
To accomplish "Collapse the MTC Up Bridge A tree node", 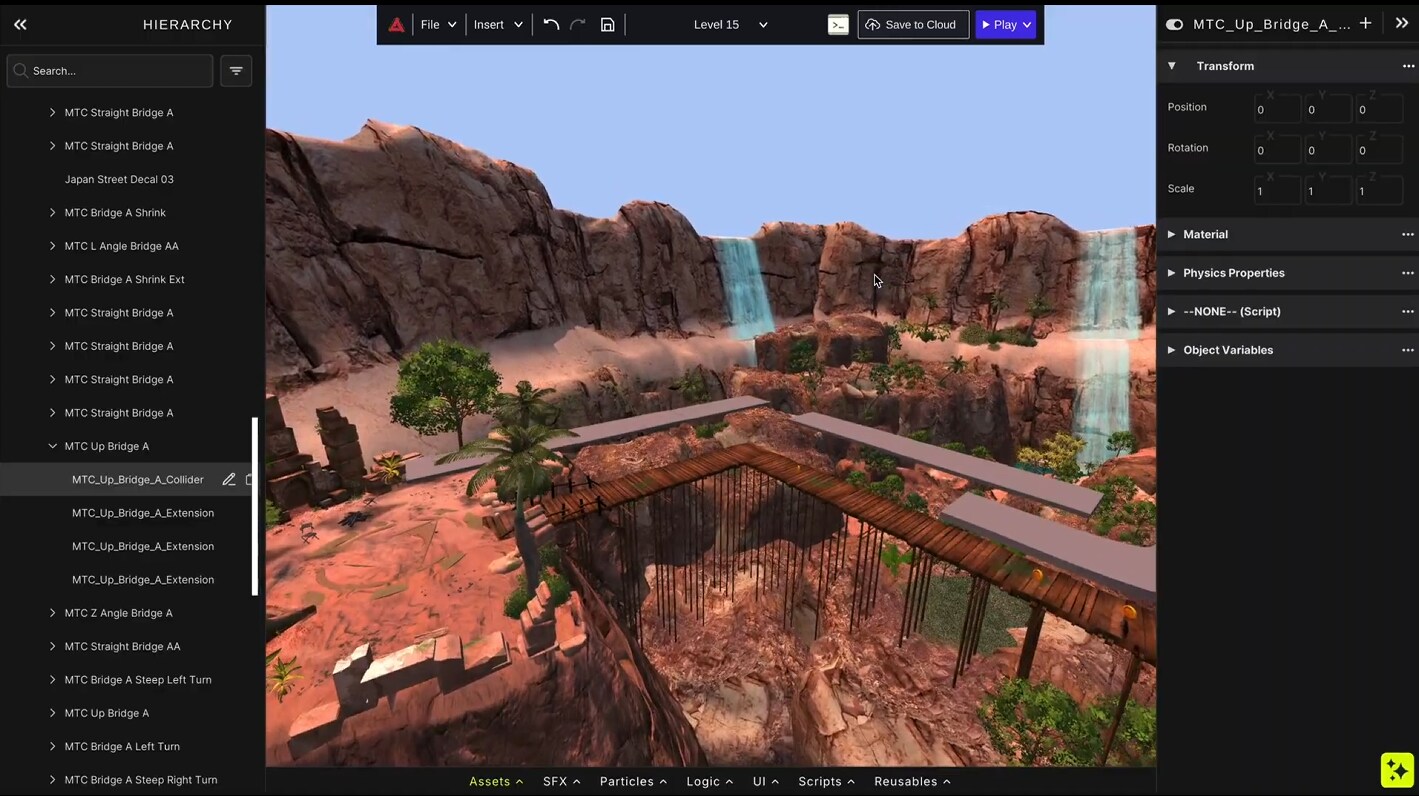I will coord(53,446).
